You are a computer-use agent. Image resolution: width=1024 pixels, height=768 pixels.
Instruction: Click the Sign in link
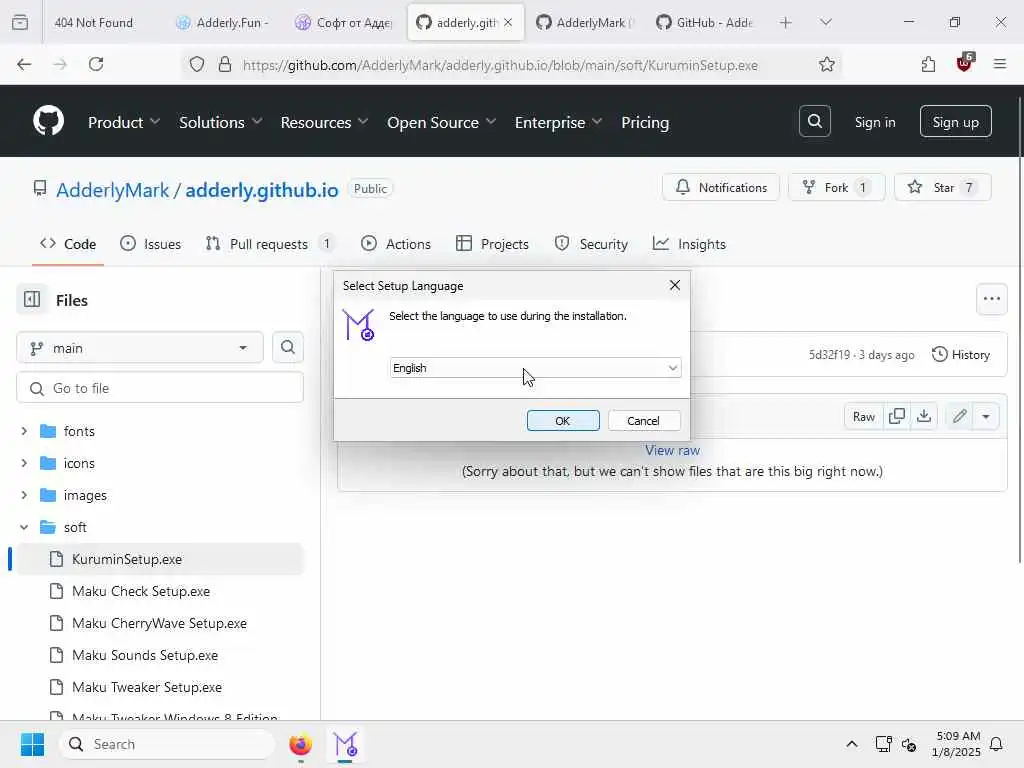tap(874, 122)
